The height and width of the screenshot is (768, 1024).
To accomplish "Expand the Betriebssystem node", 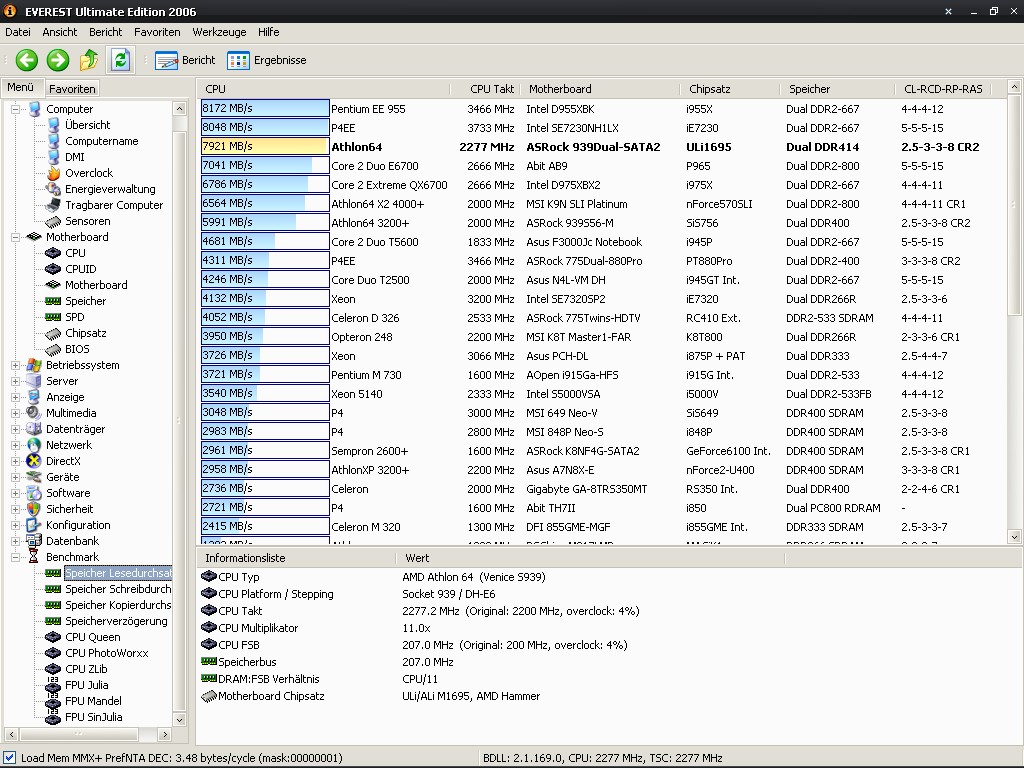I will (15, 365).
